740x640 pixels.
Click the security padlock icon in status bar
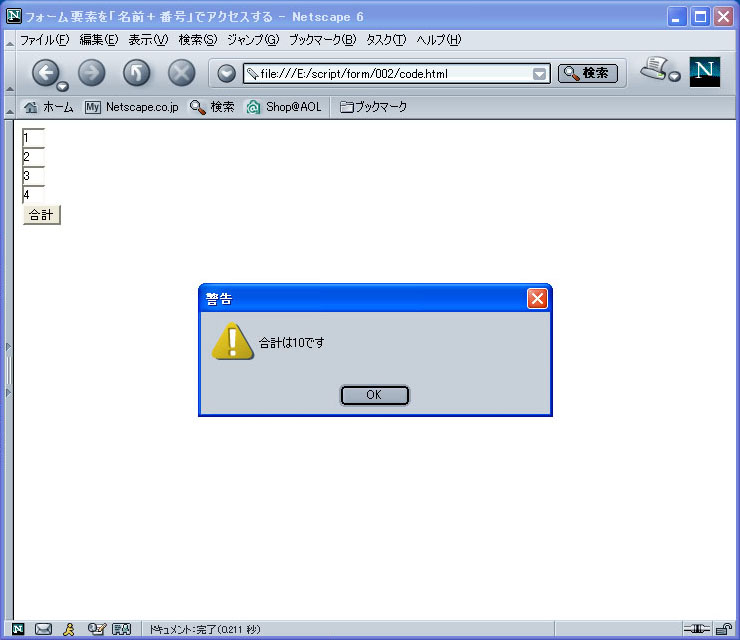pyautogui.click(x=723, y=629)
